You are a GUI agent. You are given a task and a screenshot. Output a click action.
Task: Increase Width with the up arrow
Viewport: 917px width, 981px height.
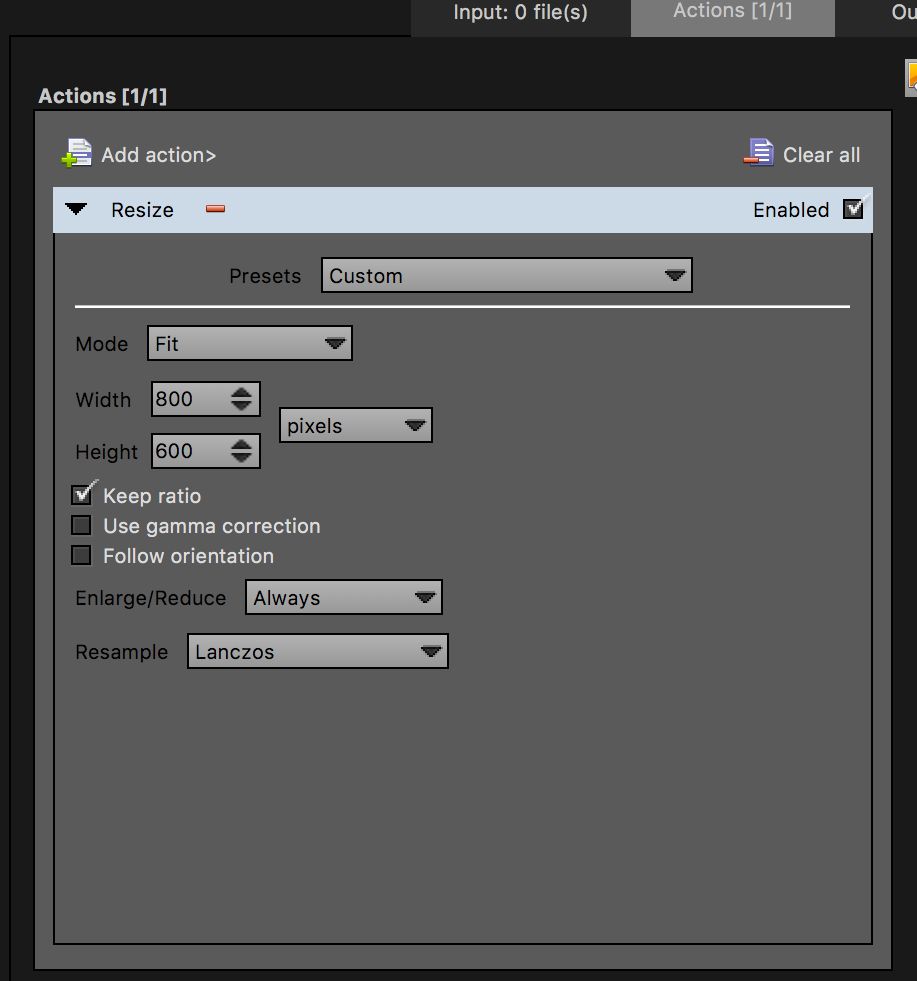coord(241,392)
